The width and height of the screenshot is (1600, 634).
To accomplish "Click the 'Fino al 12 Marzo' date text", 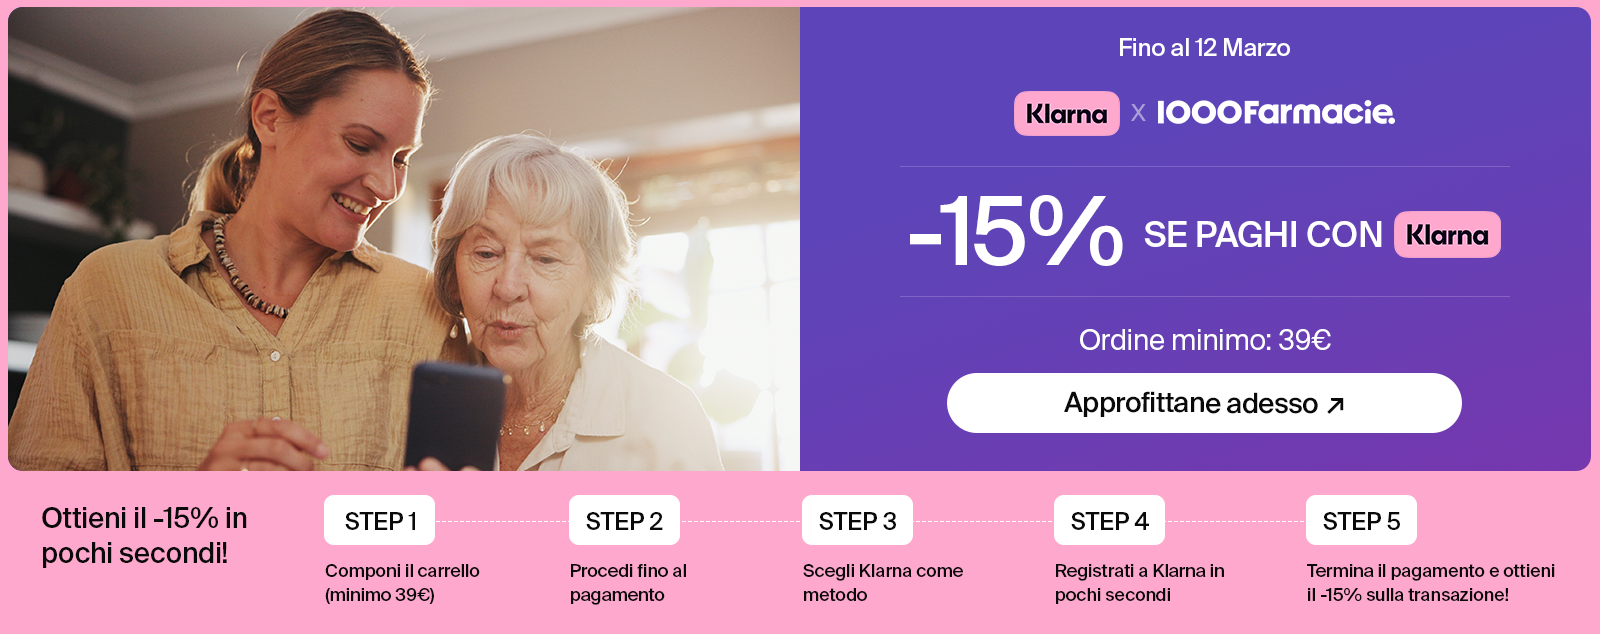I will [x=1204, y=48].
